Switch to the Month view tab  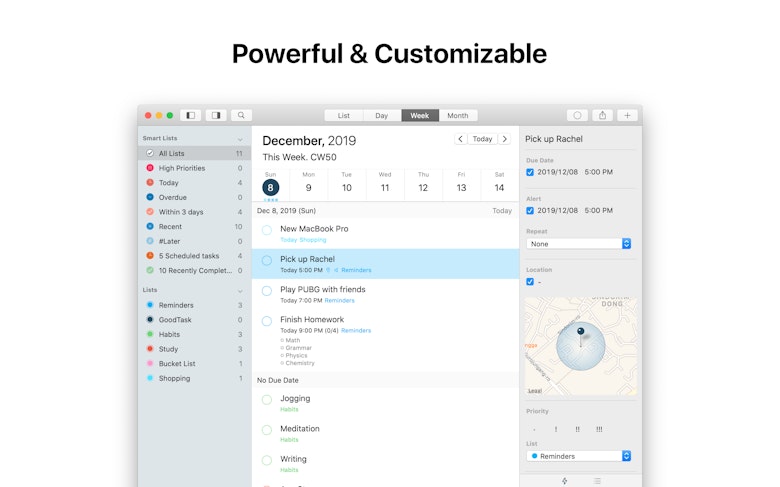click(457, 115)
